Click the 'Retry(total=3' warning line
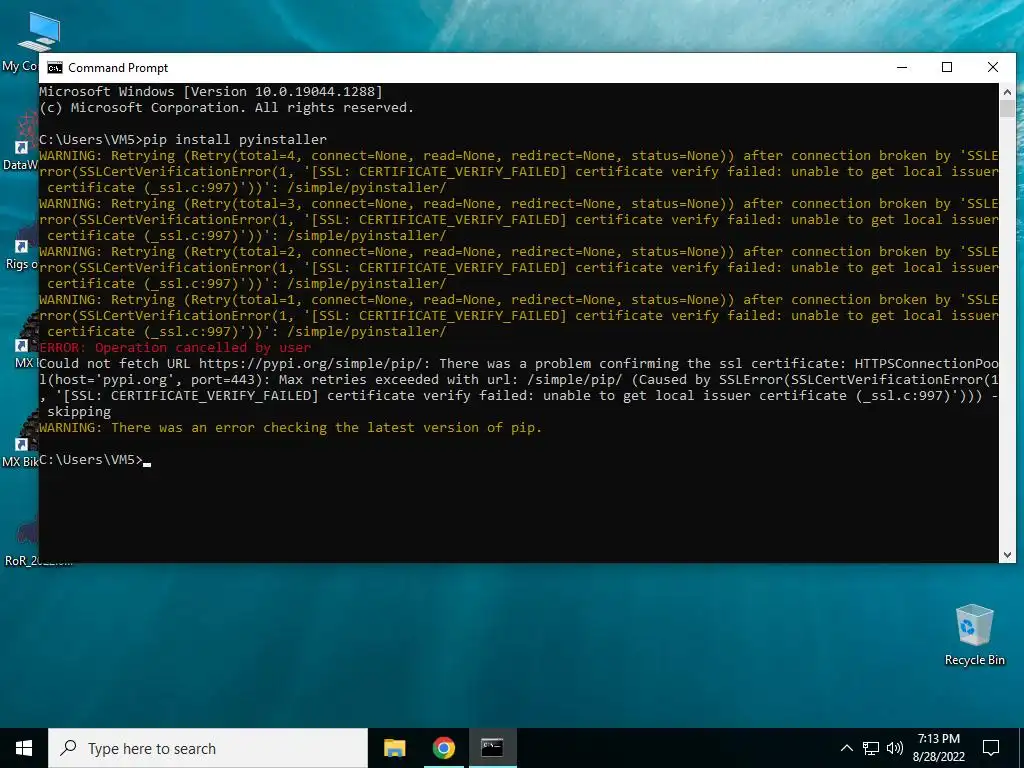1024x768 pixels. pos(519,204)
